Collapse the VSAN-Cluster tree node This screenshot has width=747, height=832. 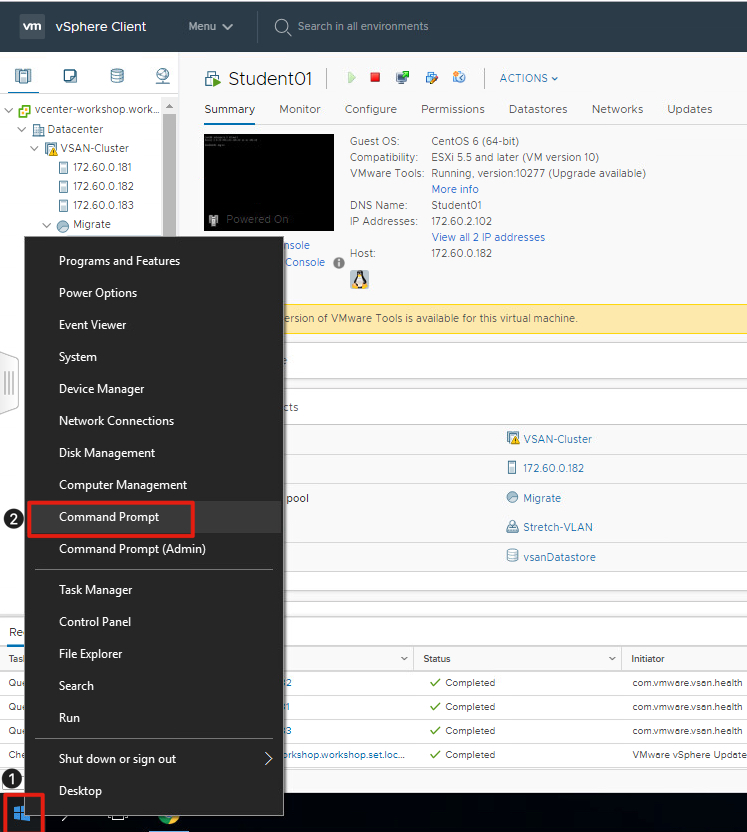[37, 149]
